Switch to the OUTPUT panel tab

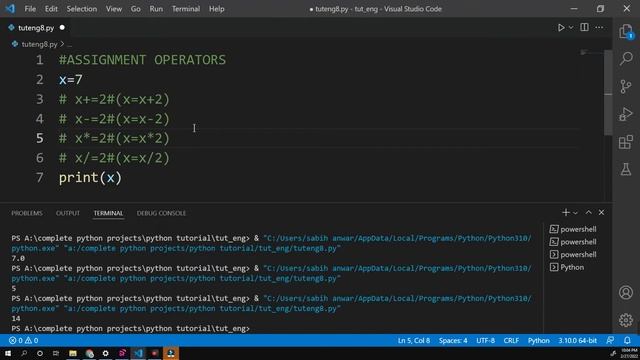coord(68,213)
